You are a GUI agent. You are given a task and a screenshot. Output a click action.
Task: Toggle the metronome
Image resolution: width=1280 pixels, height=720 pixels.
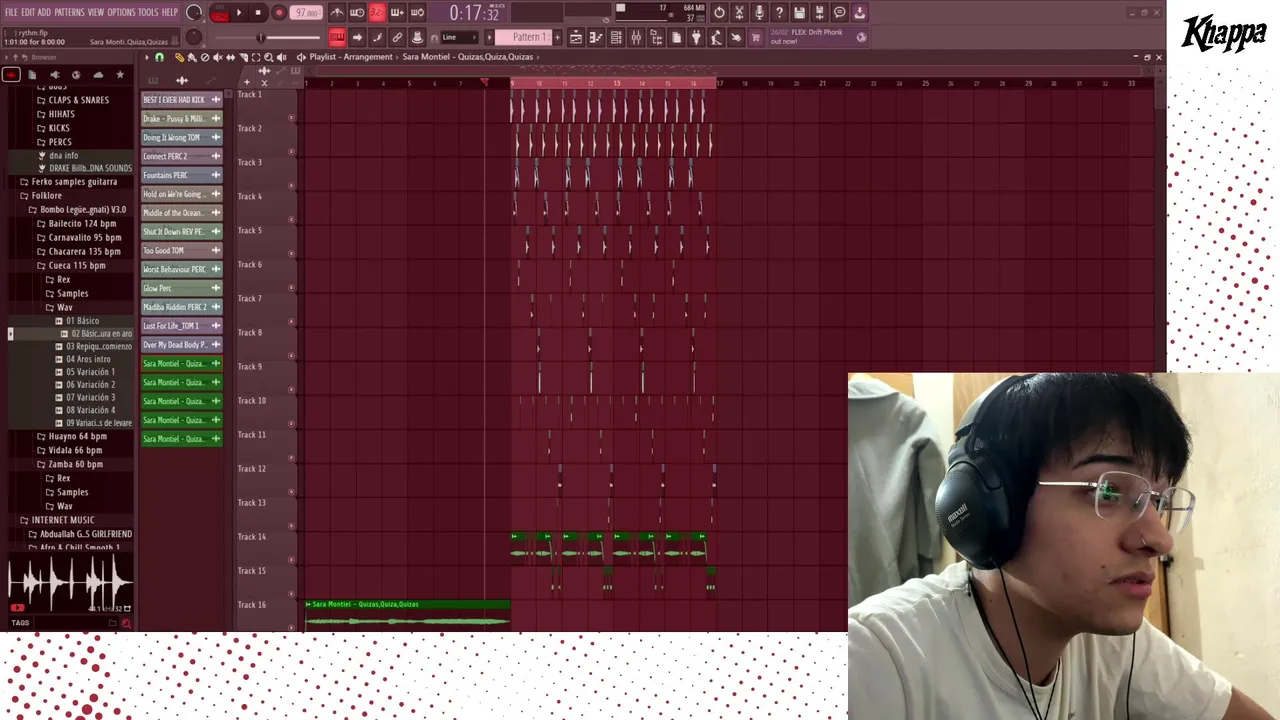[337, 12]
